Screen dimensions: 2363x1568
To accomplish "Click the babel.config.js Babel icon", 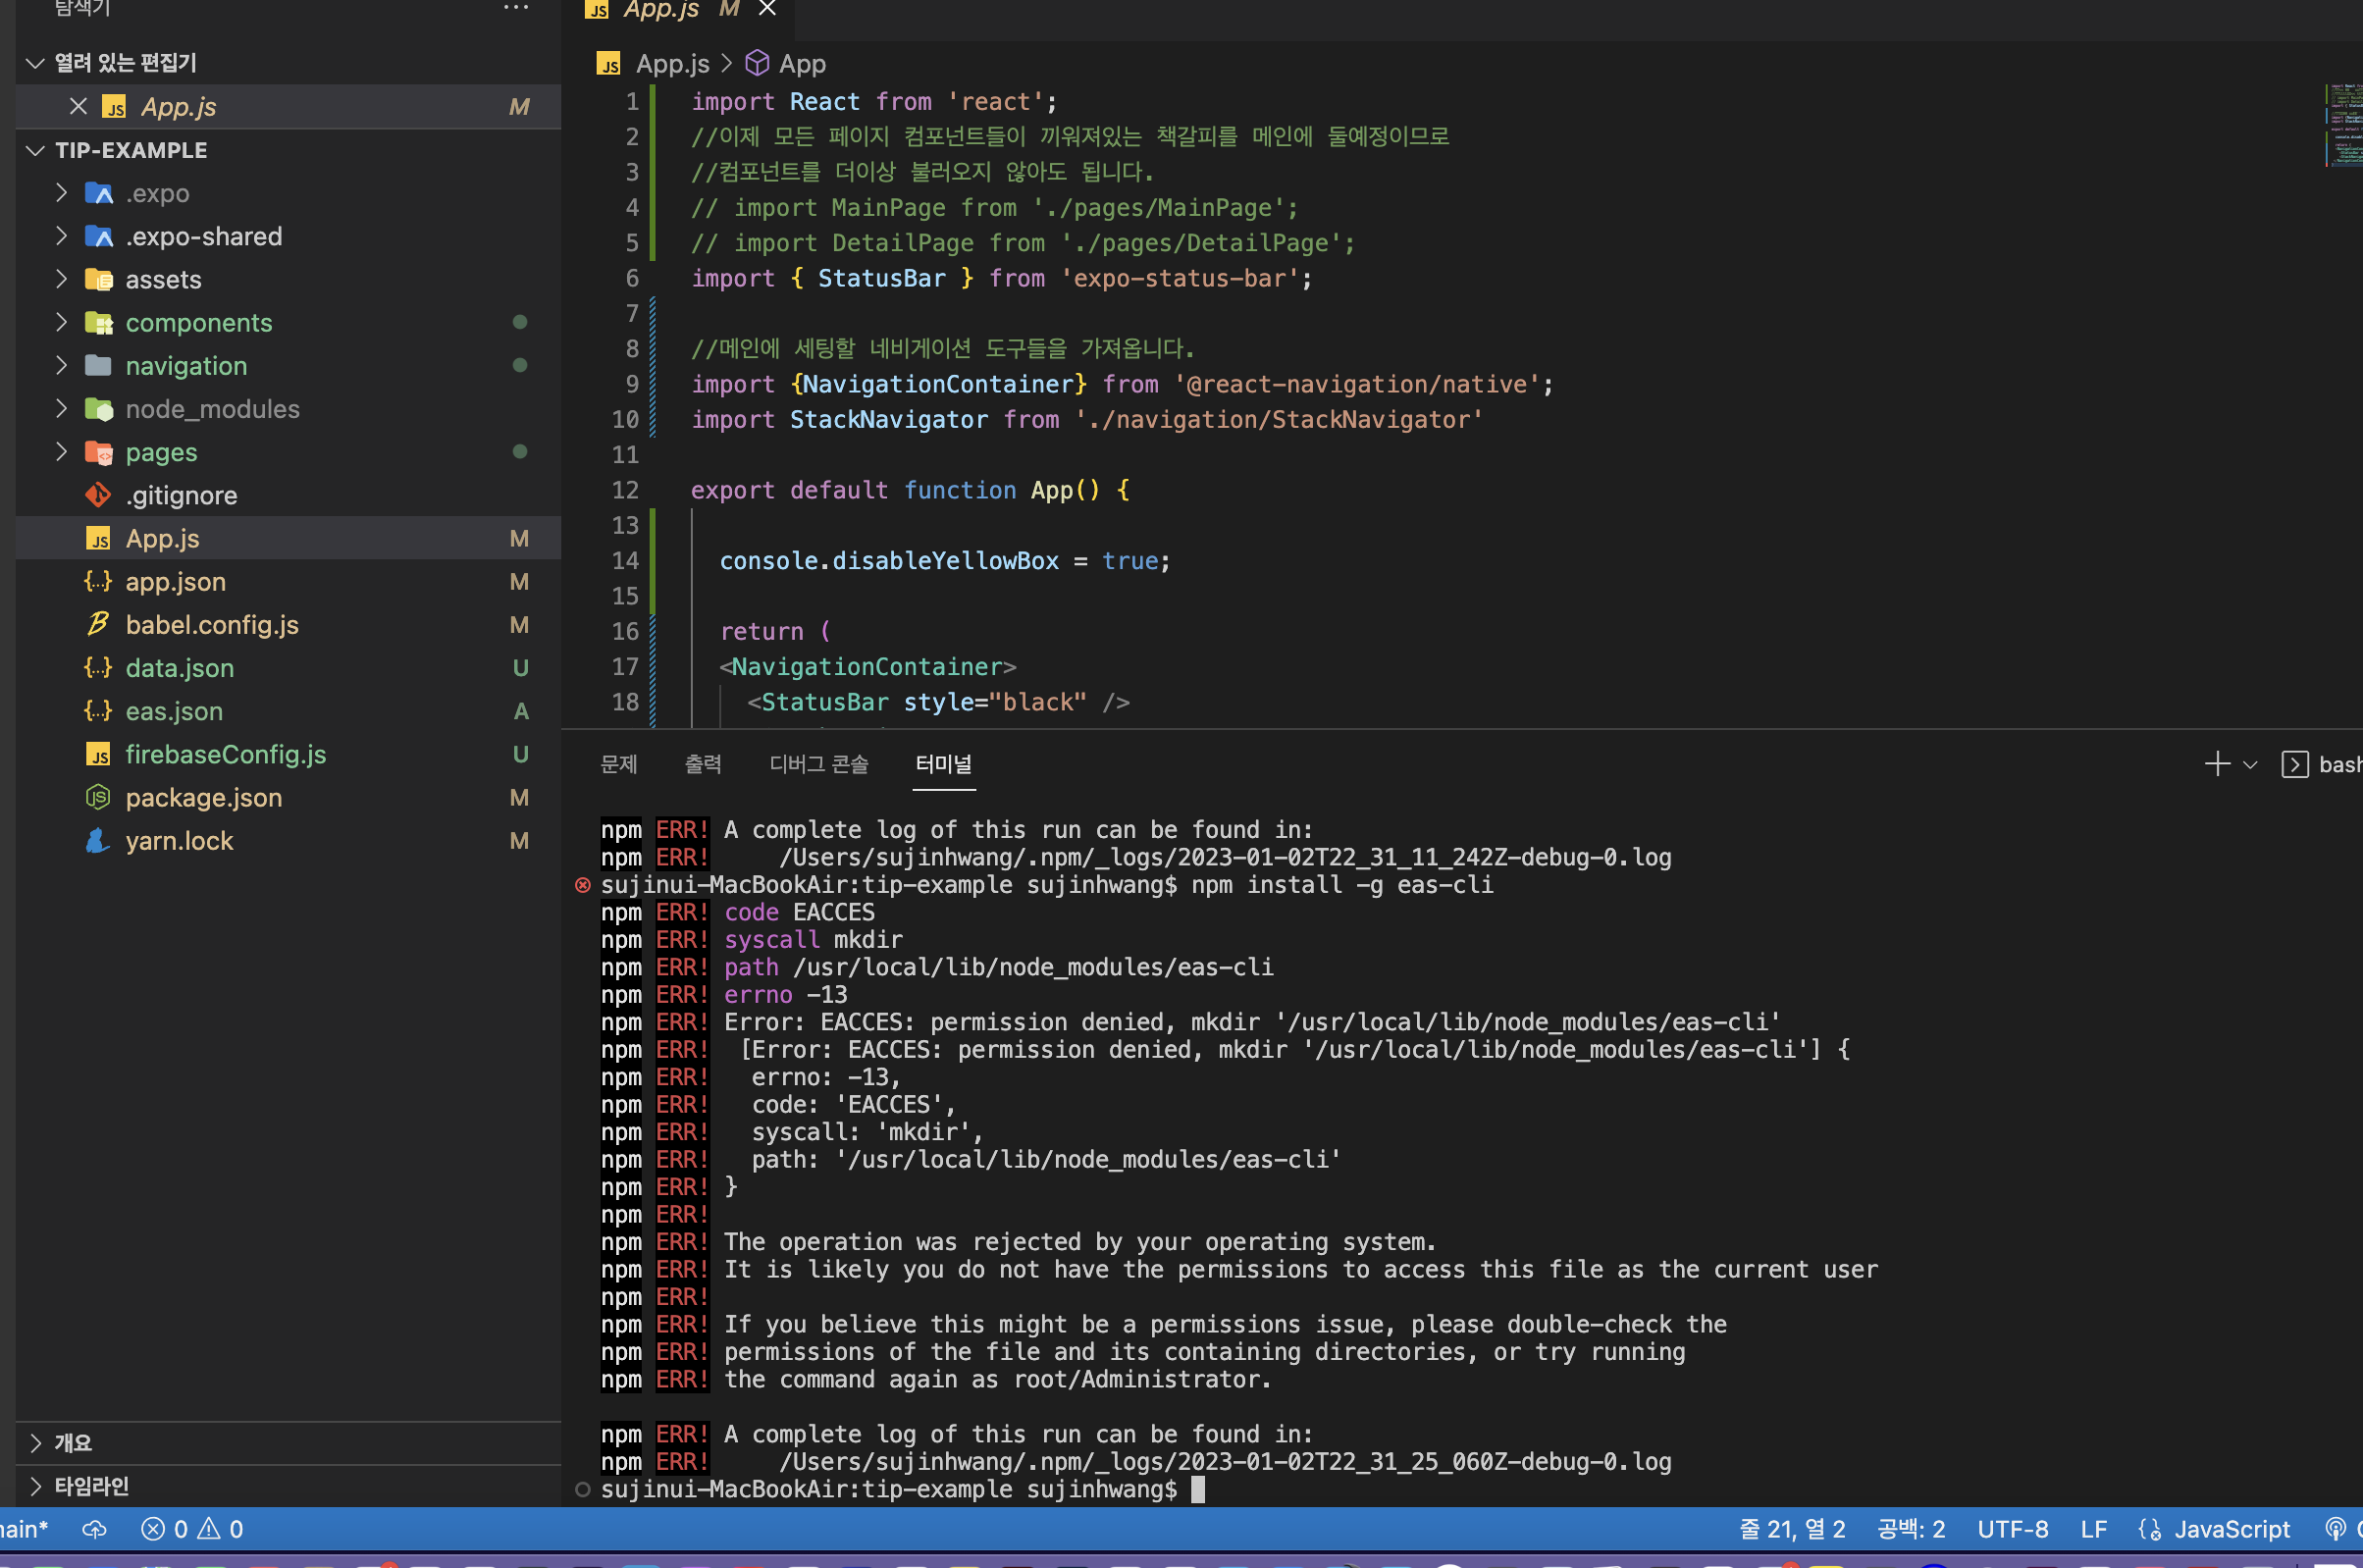I will (x=99, y=624).
